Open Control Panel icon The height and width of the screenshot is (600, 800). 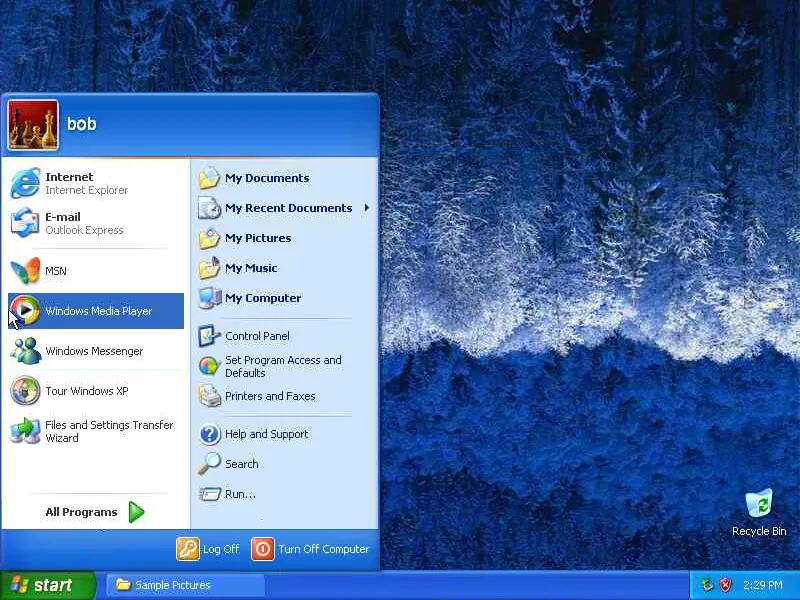coord(209,336)
